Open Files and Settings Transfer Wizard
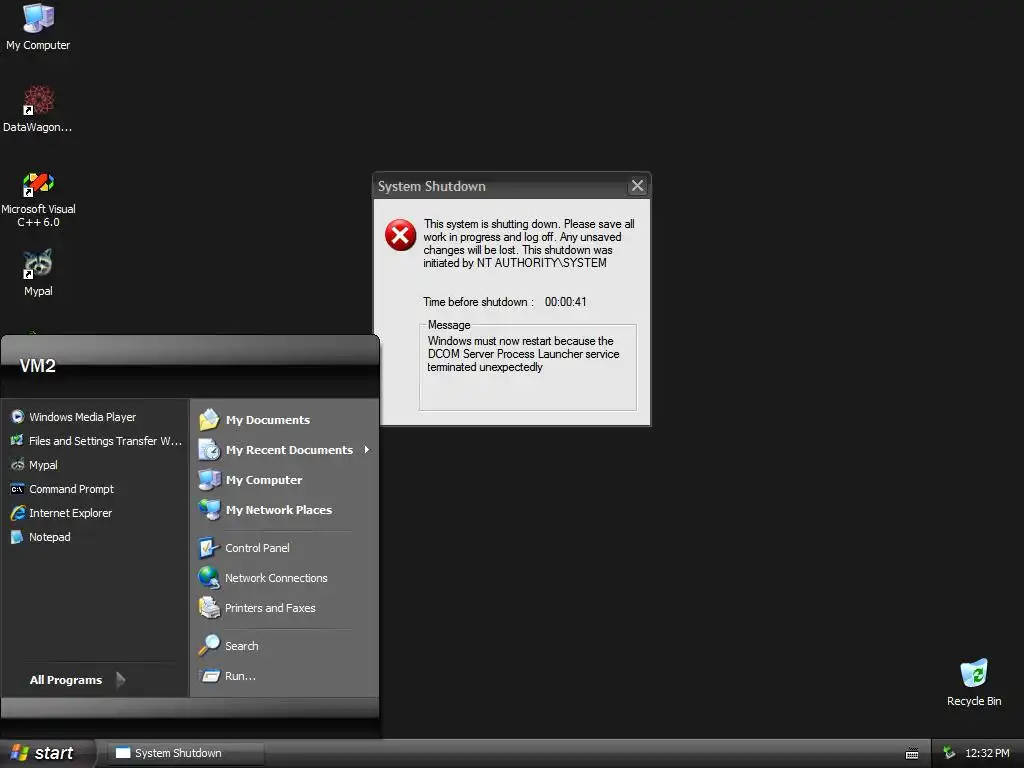 point(96,441)
